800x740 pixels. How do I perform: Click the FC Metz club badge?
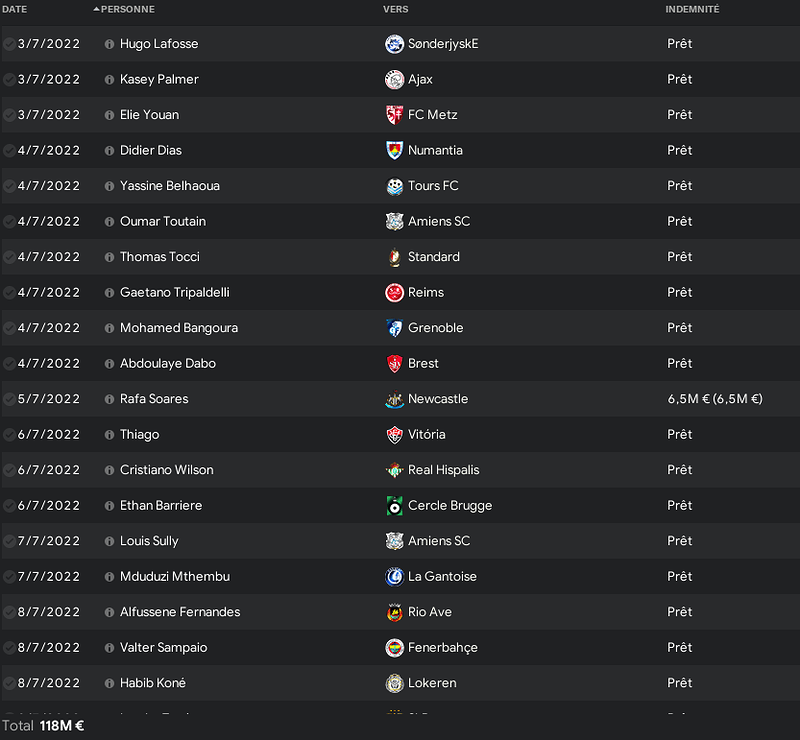pyautogui.click(x=394, y=115)
